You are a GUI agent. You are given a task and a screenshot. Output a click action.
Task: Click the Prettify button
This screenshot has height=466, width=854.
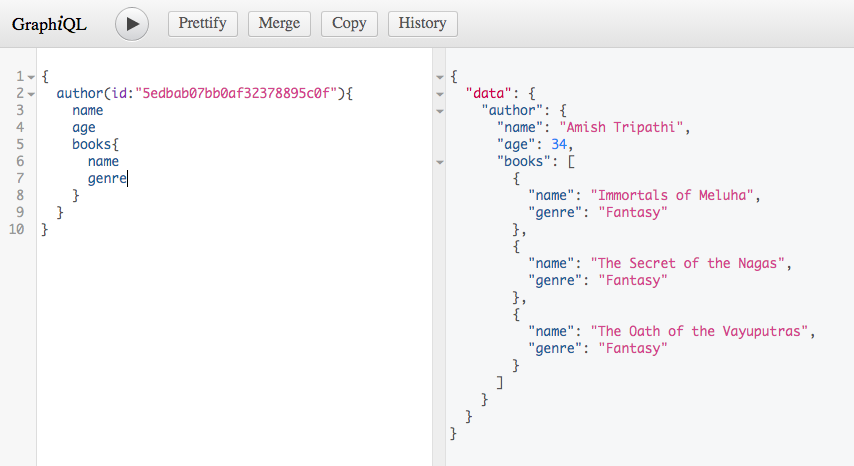pos(203,23)
